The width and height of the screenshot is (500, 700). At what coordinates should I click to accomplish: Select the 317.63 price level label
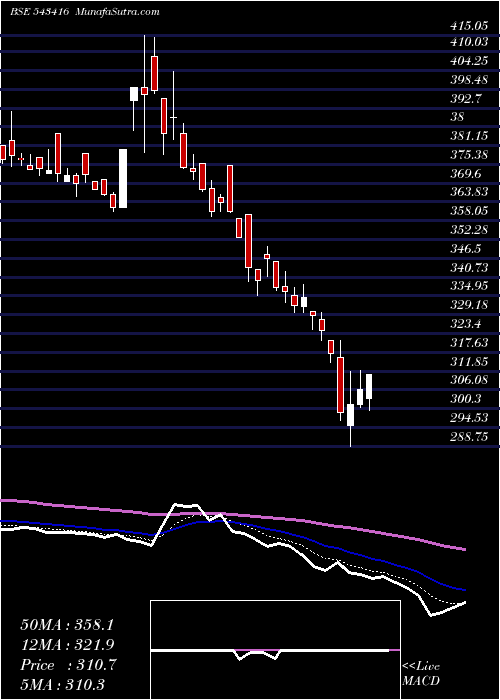(470, 342)
